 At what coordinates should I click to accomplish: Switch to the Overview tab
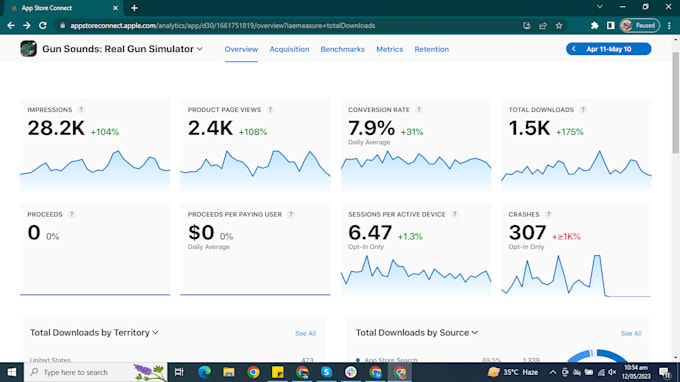241,49
